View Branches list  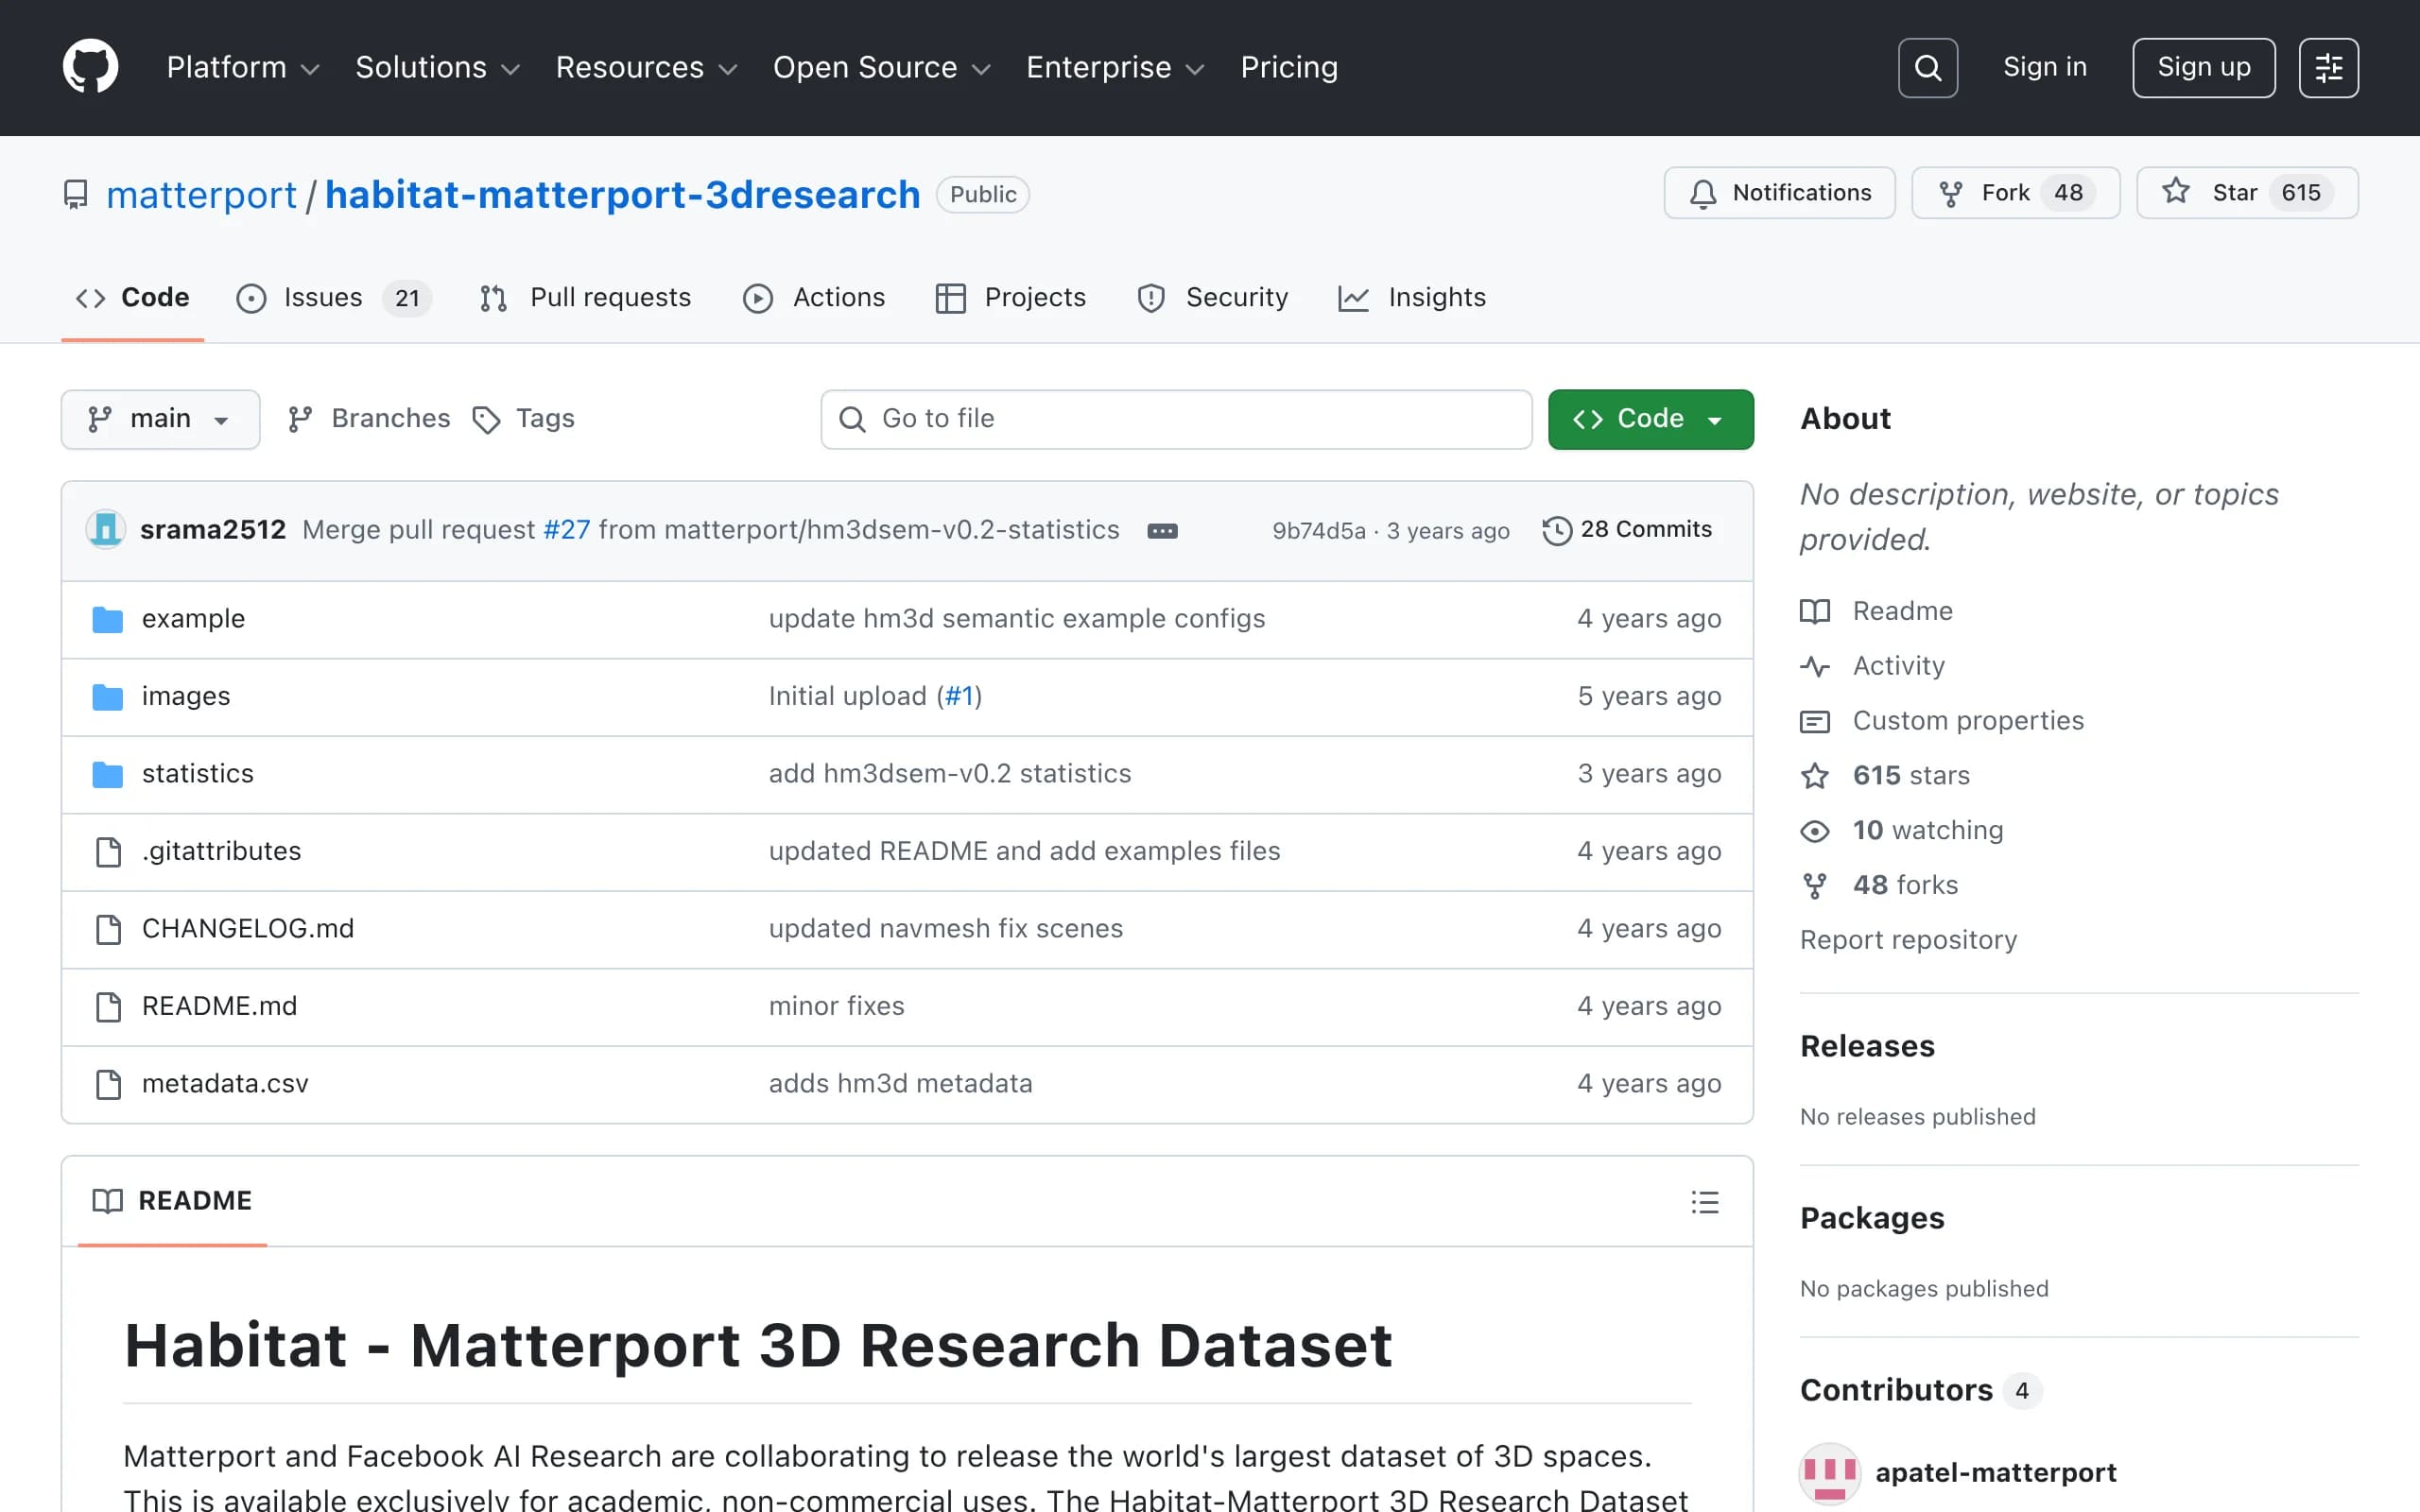pos(368,419)
